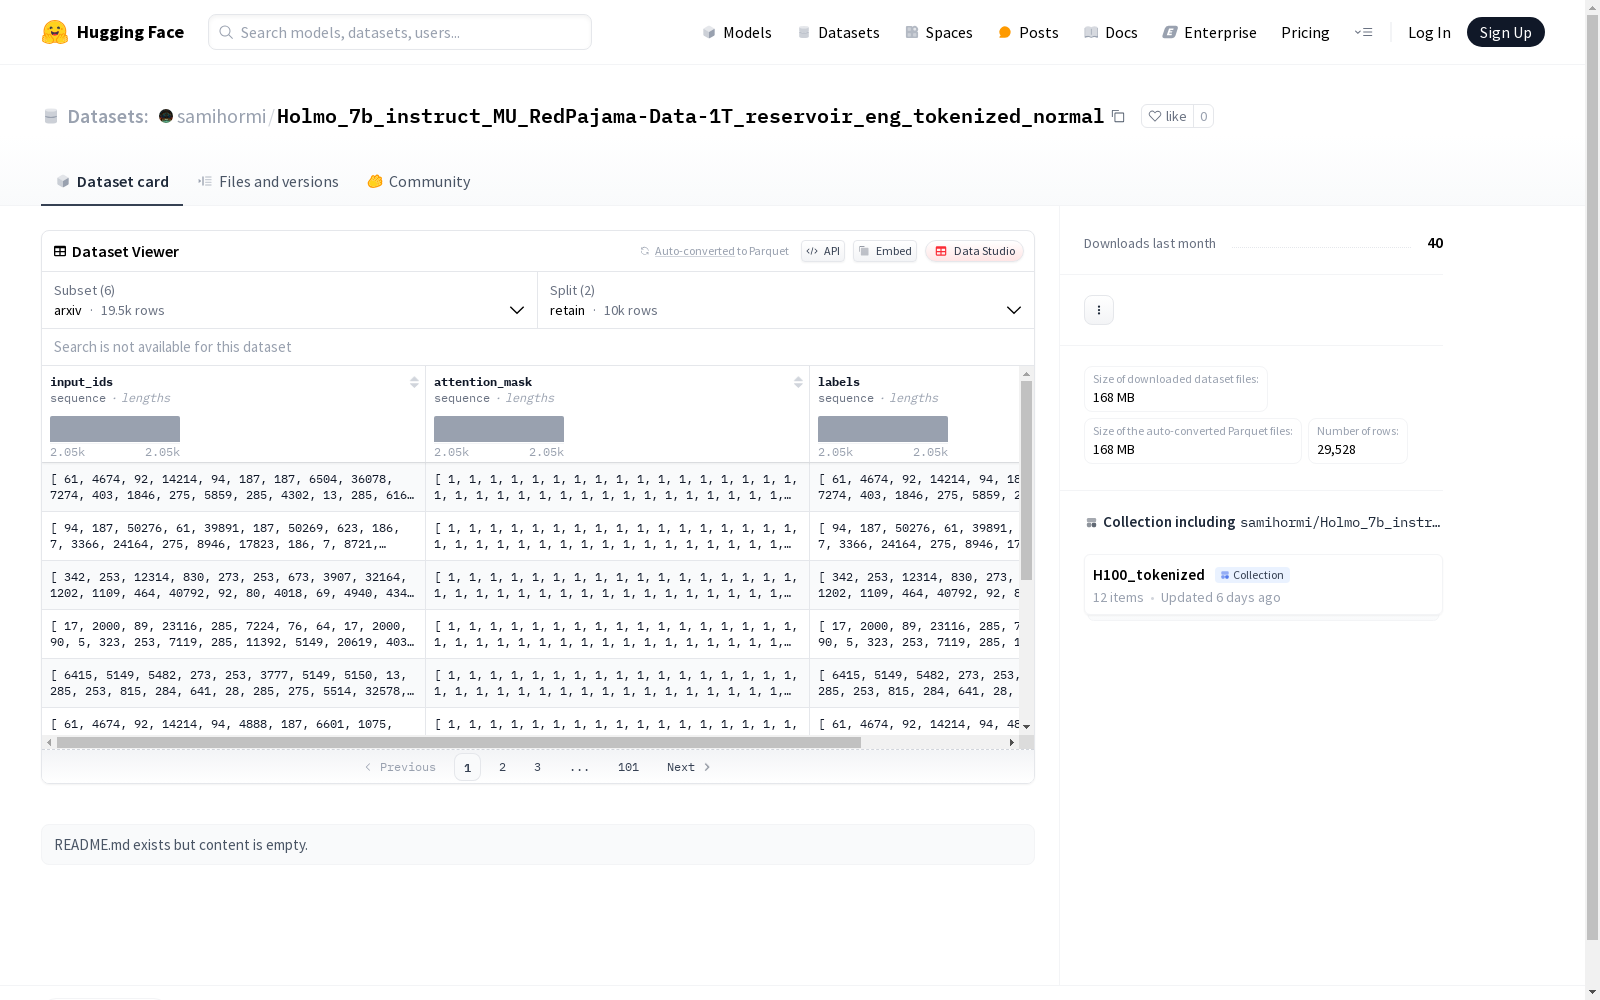This screenshot has width=1600, height=1000.
Task: Open Datasets in the top navigation
Action: coord(838,32)
